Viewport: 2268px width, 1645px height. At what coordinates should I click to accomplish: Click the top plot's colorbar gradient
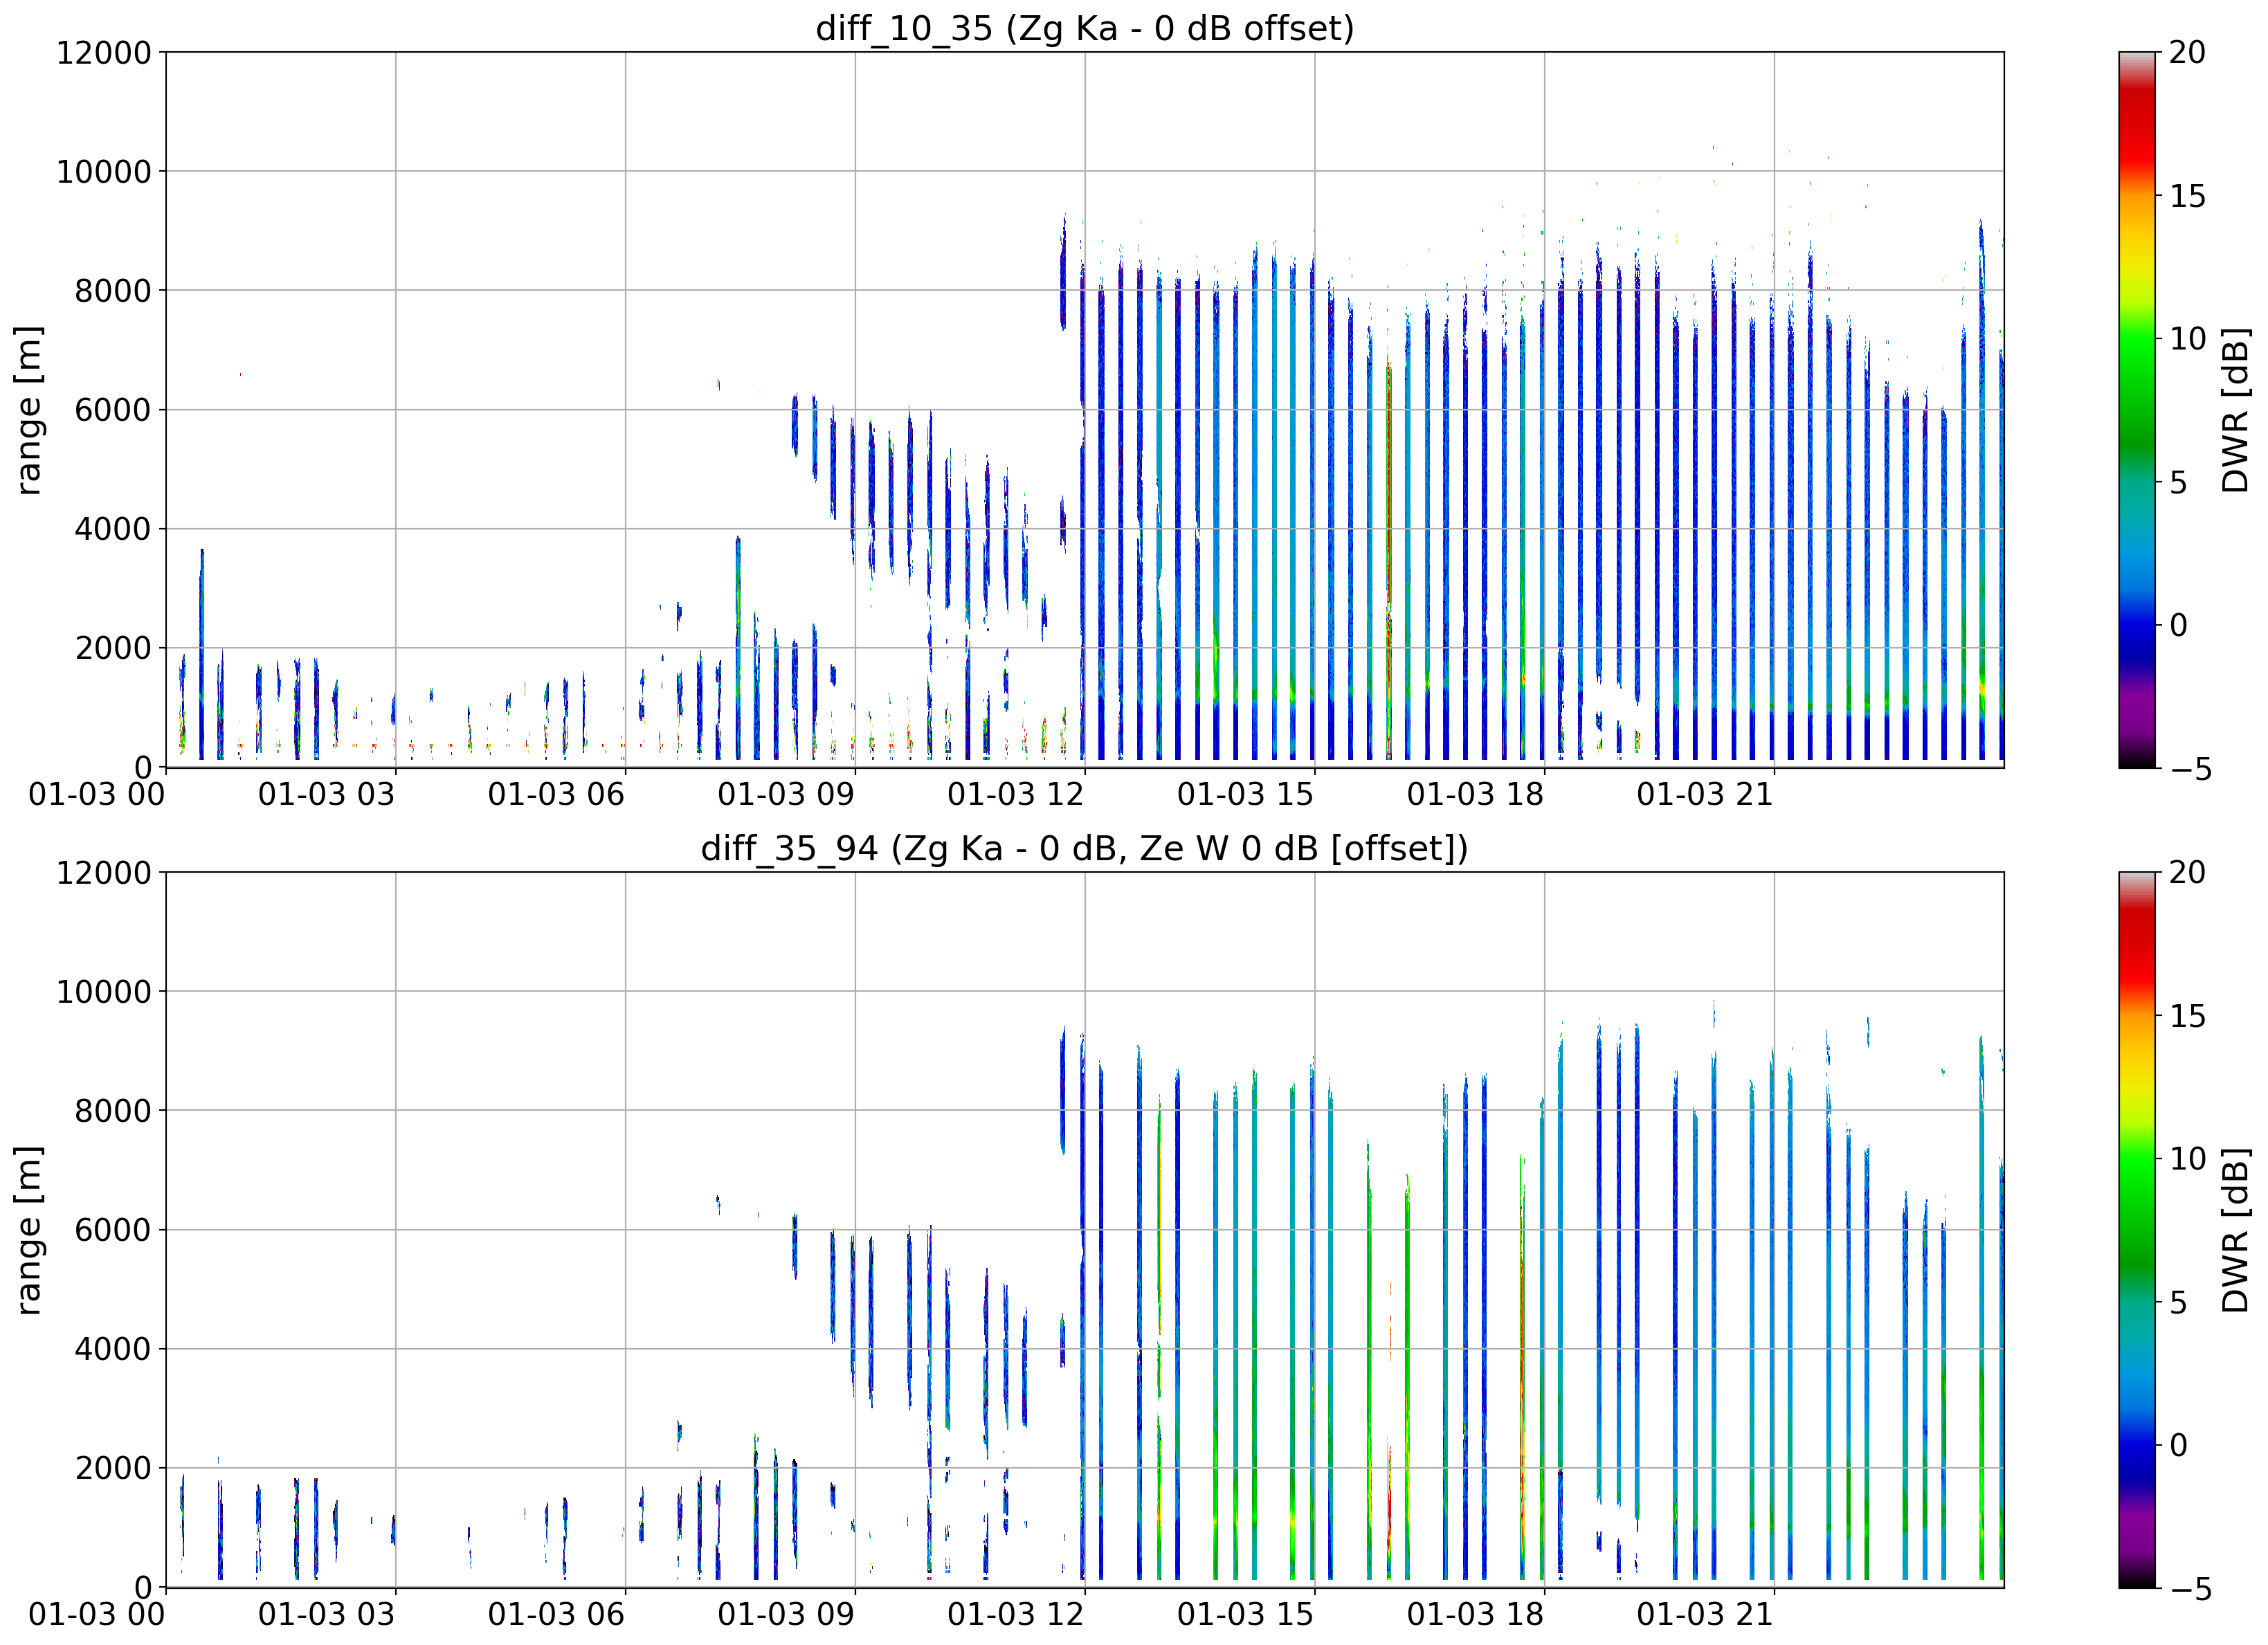(x=2138, y=410)
